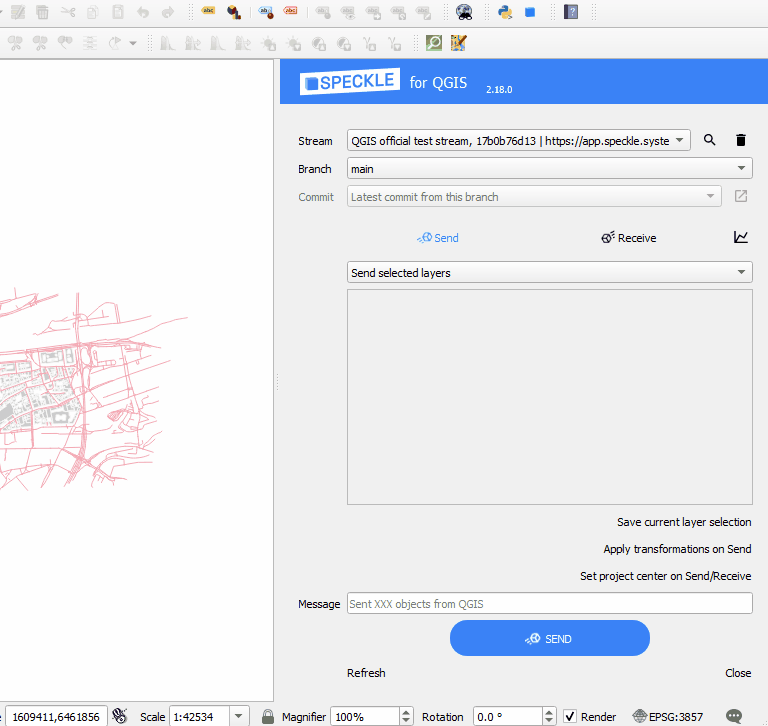Viewport: 768px width, 726px height.
Task: Click Save current layer selection
Action: (684, 522)
